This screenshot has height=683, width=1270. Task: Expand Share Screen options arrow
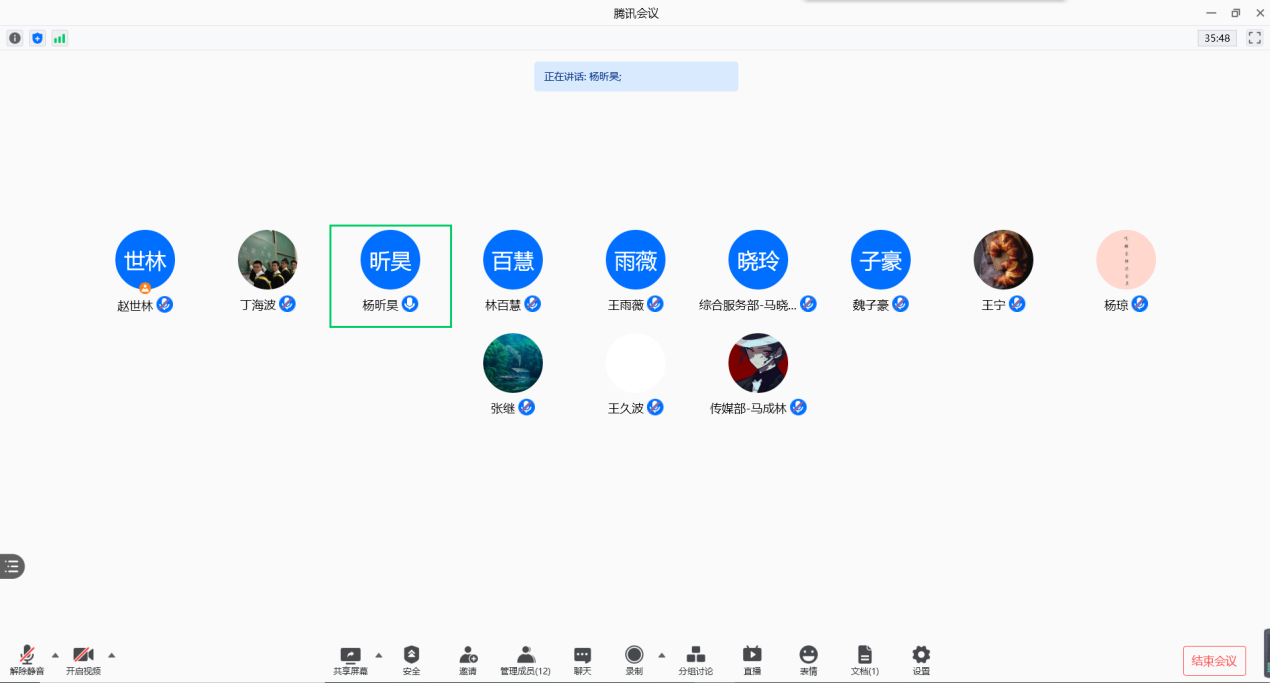(x=378, y=655)
